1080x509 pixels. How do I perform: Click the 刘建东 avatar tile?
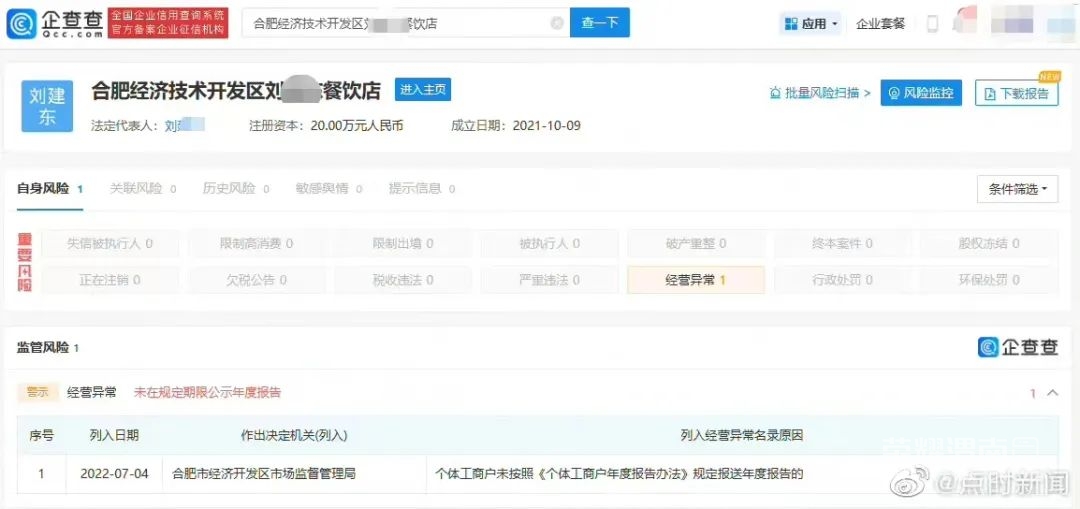(x=47, y=106)
